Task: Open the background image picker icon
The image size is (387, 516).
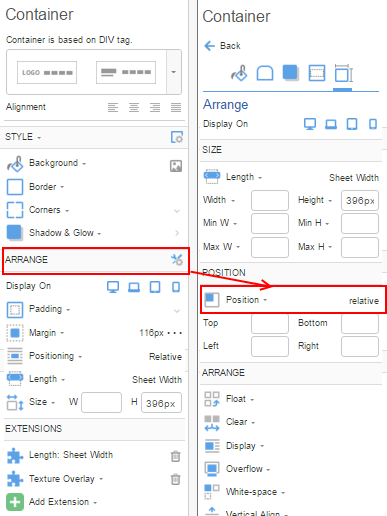Action: (x=176, y=166)
